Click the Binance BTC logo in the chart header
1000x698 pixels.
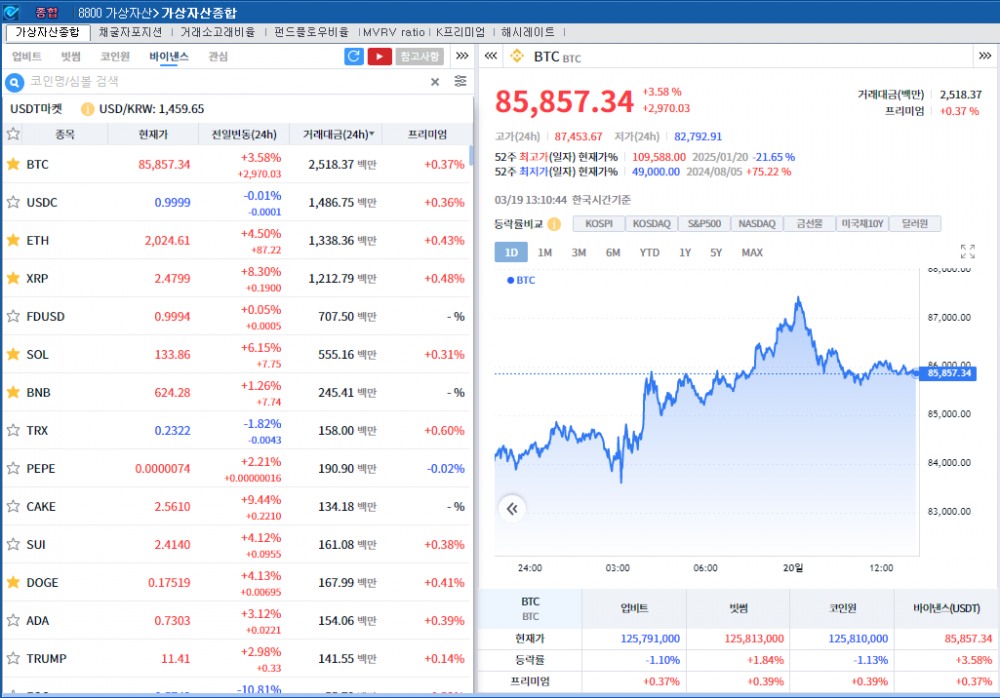[516, 57]
